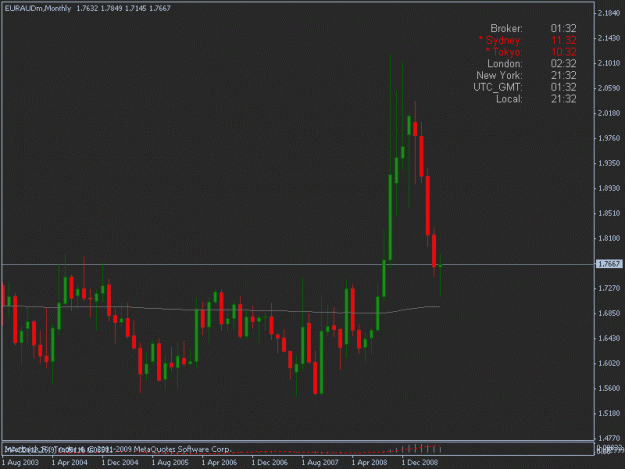Click the Local row time 21:32

(x=564, y=99)
